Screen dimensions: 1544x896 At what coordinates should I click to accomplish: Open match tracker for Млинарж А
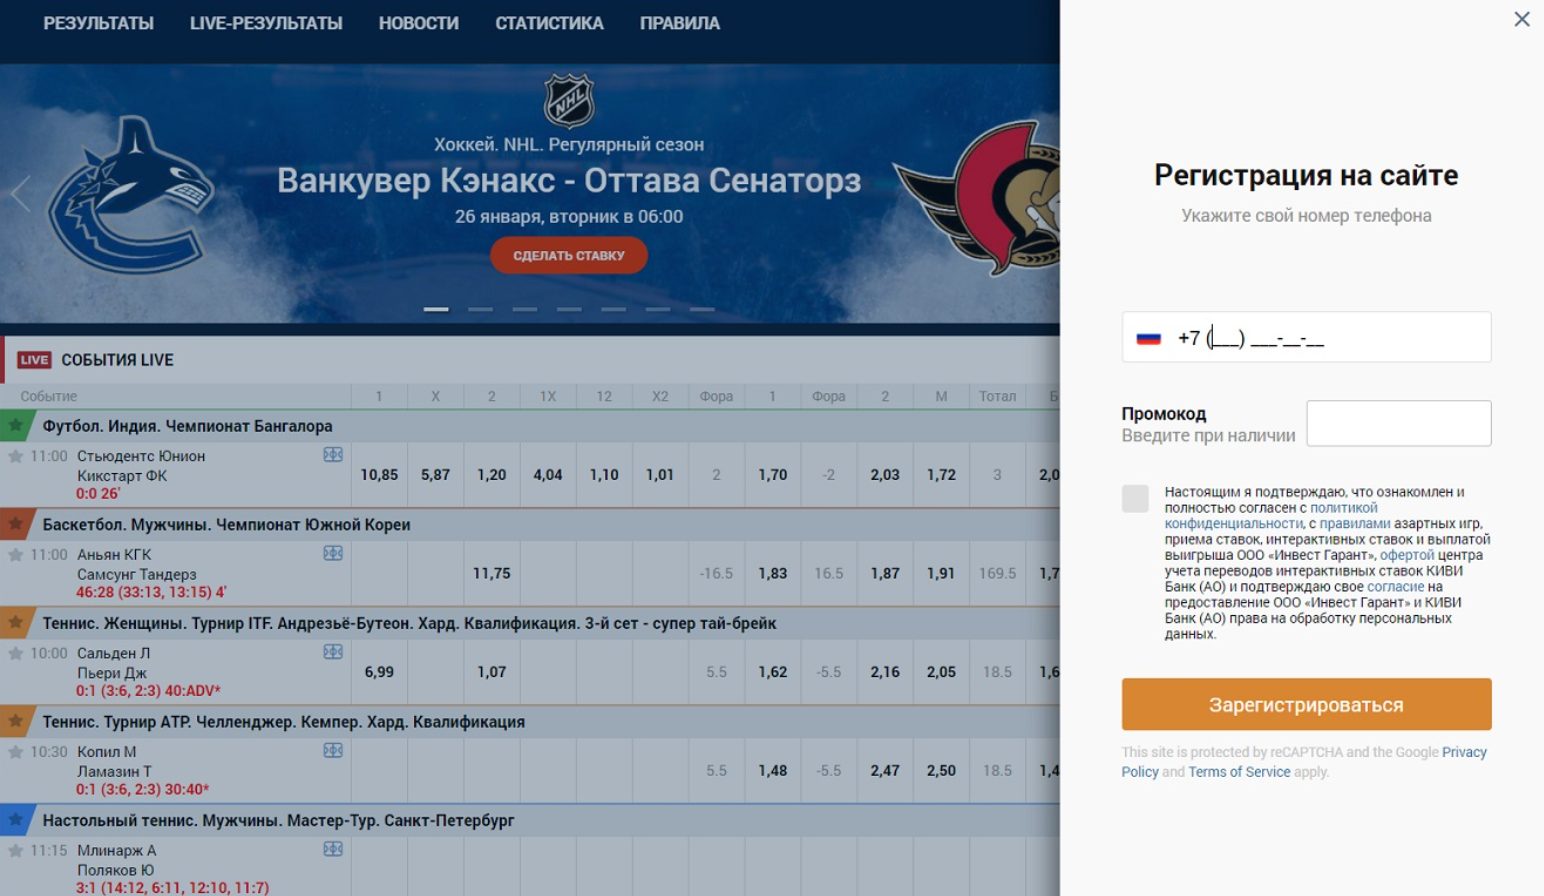[x=333, y=849]
